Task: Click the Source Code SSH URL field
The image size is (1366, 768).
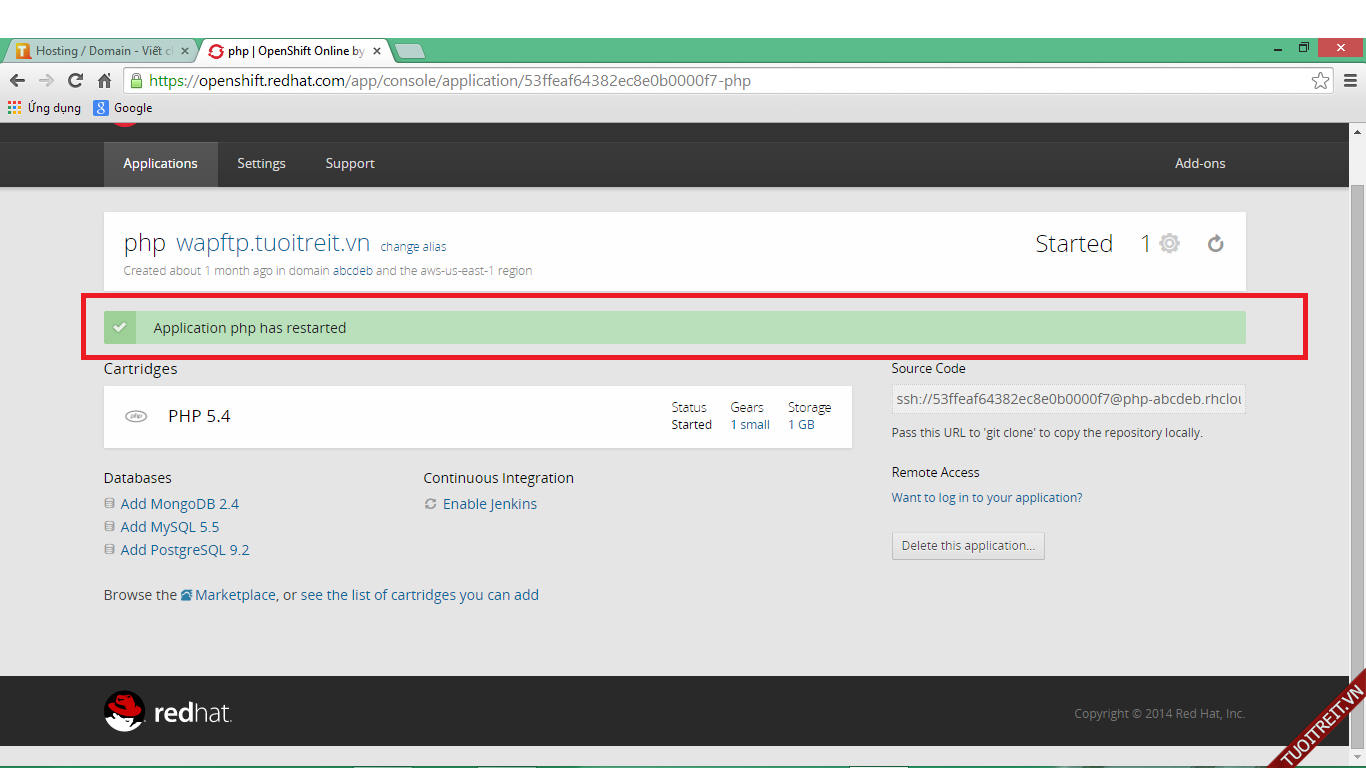Action: (x=1068, y=399)
